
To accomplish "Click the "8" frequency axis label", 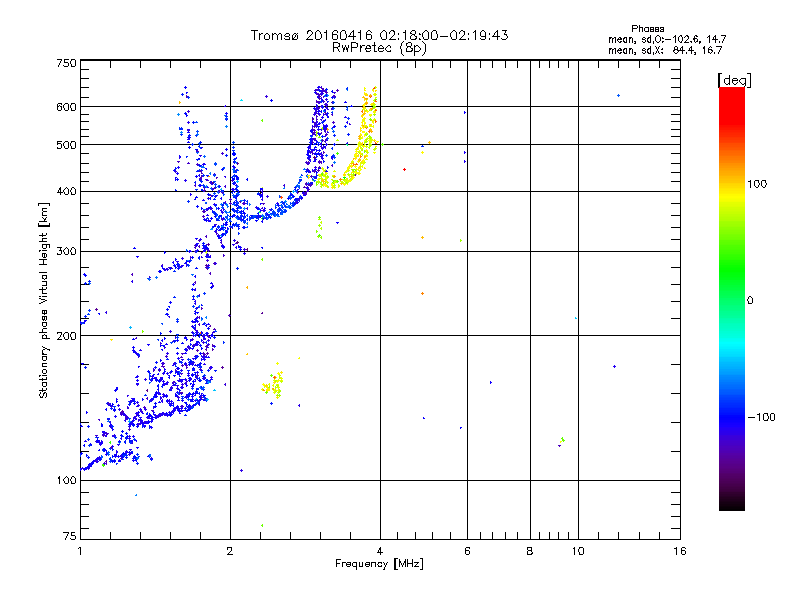I will tap(530, 551).
